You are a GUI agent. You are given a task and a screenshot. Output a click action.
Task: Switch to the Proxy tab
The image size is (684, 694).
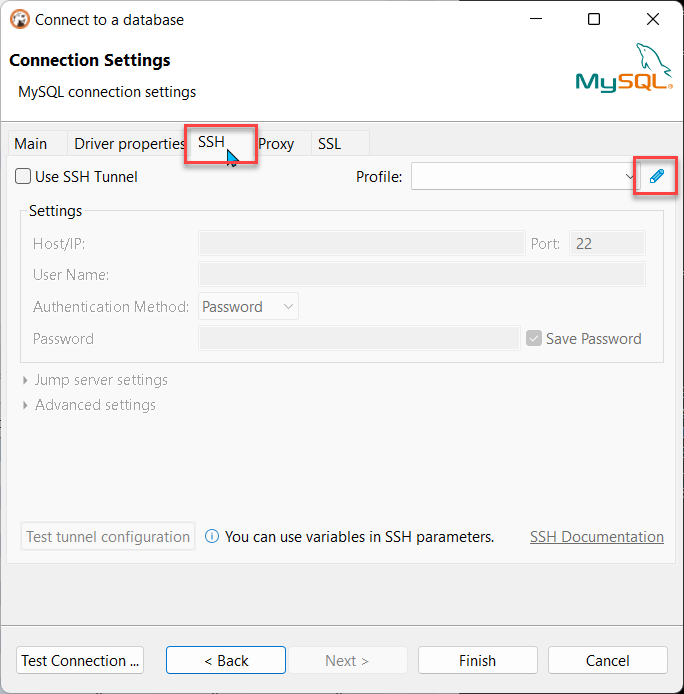(277, 144)
